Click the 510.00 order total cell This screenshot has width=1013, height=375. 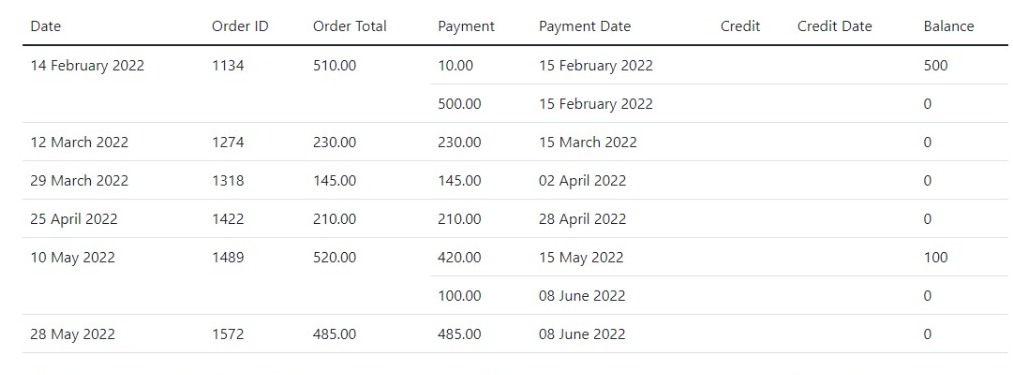pyautogui.click(x=334, y=65)
